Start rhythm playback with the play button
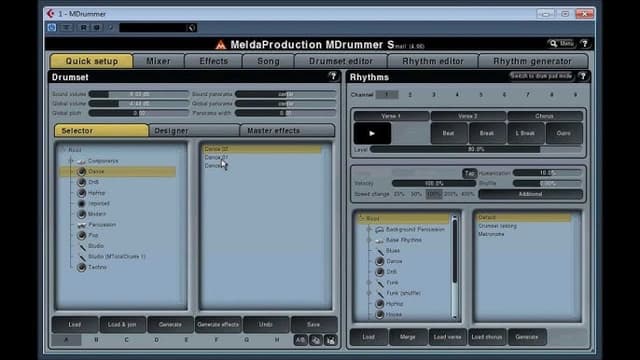The width and height of the screenshot is (640, 360). (372, 133)
